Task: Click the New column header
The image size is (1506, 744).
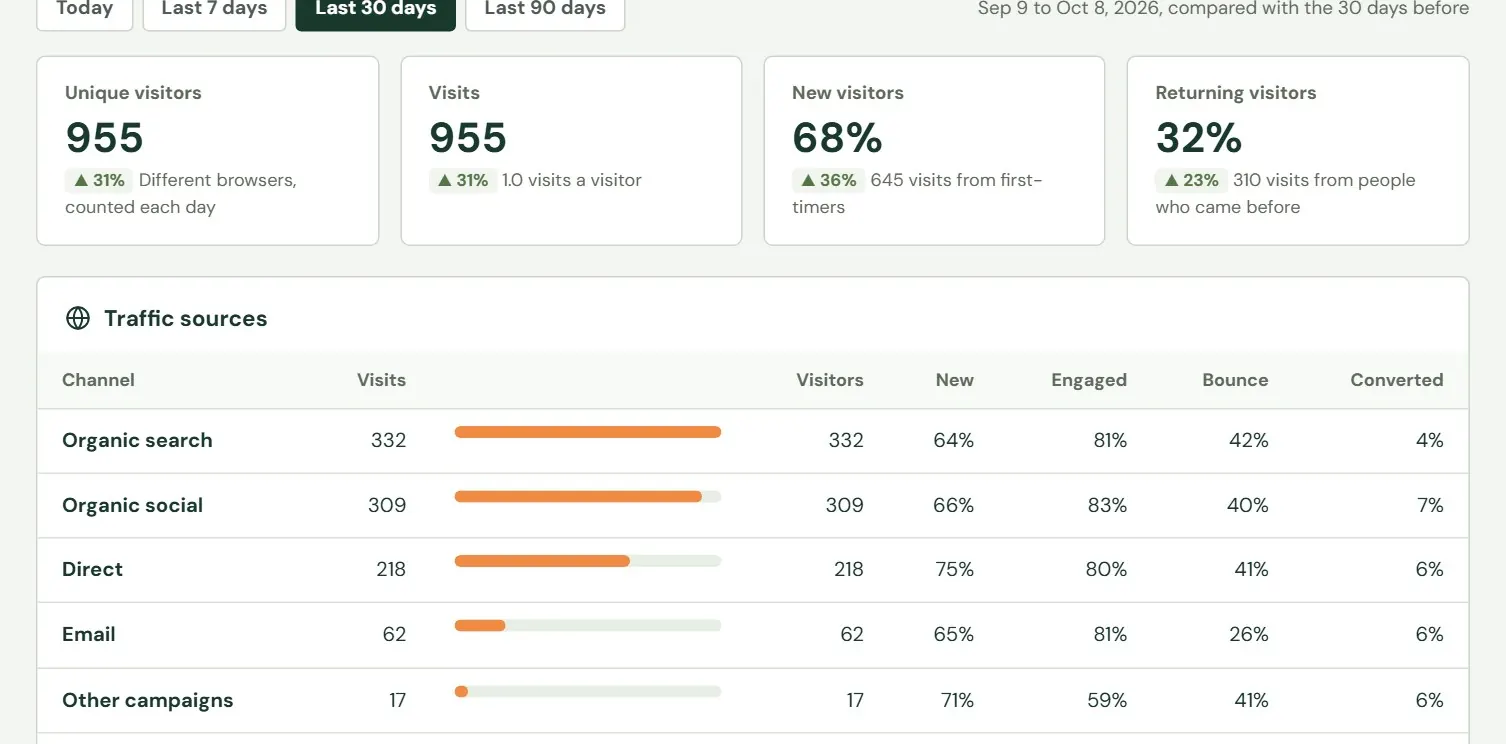Action: [954, 380]
